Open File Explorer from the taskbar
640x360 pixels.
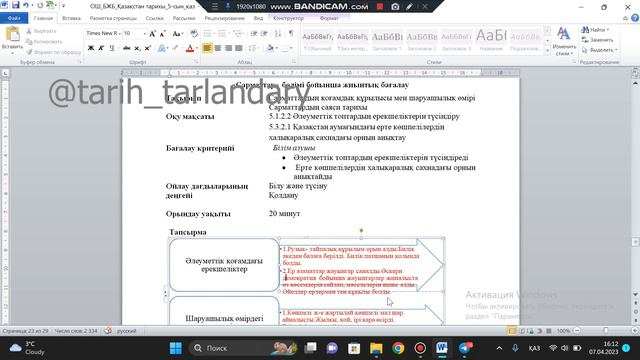point(376,348)
